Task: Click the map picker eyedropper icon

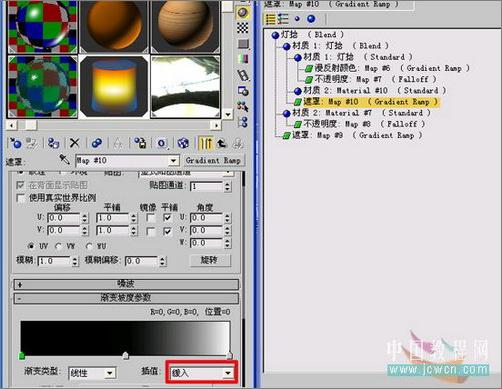Action: [x=64, y=159]
